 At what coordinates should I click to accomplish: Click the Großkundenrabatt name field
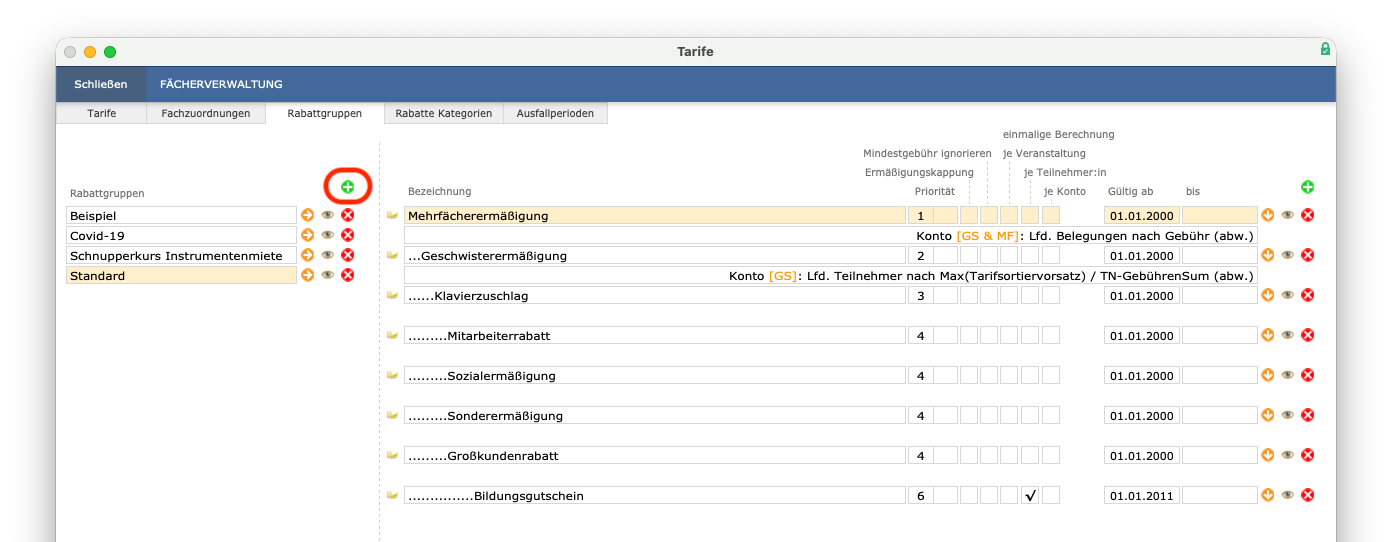655,455
